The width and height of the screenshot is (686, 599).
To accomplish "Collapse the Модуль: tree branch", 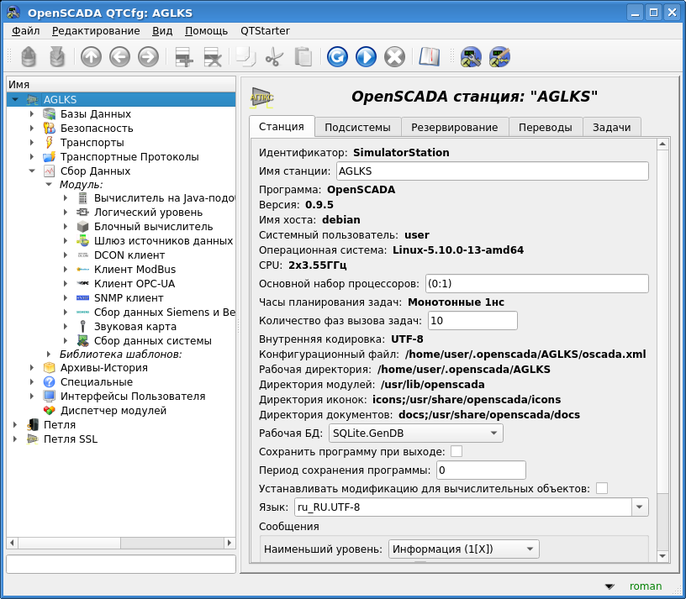I will pyautogui.click(x=49, y=185).
